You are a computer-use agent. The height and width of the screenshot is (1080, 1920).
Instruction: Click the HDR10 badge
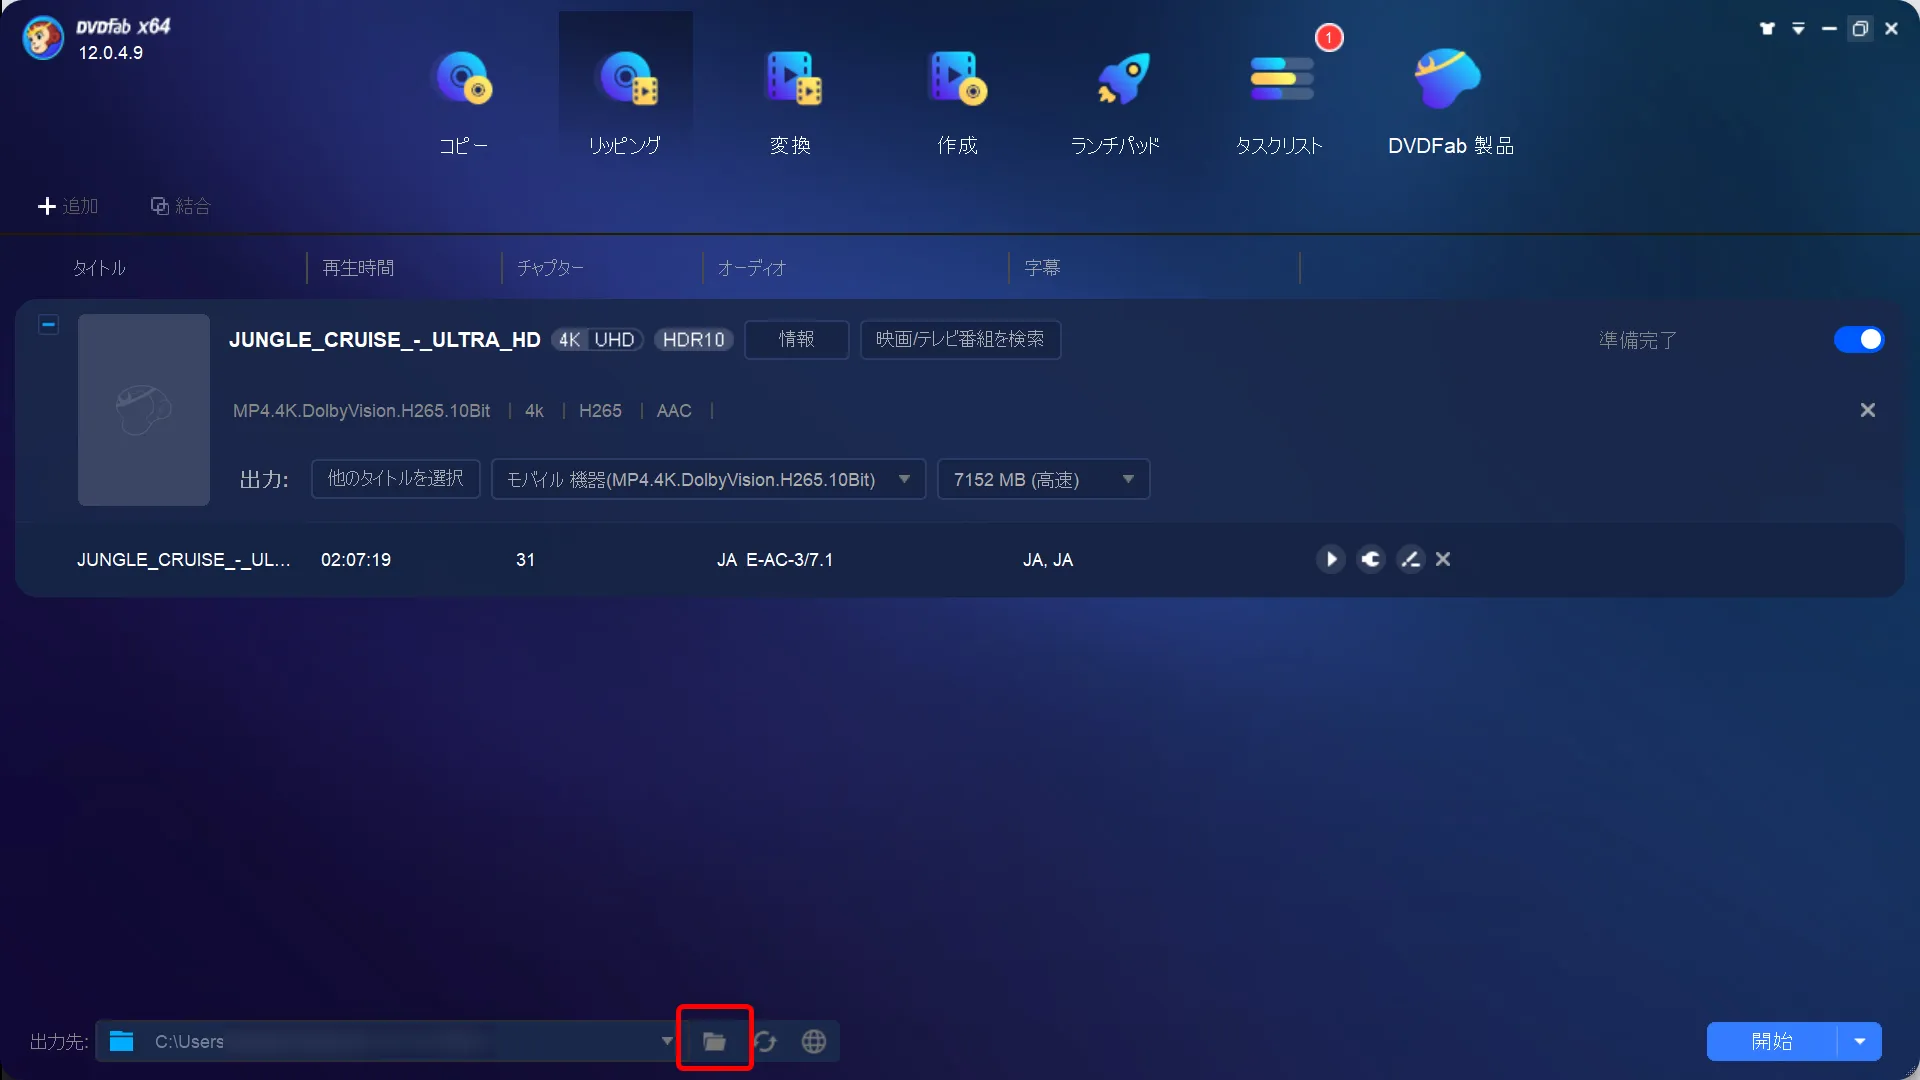click(x=694, y=340)
